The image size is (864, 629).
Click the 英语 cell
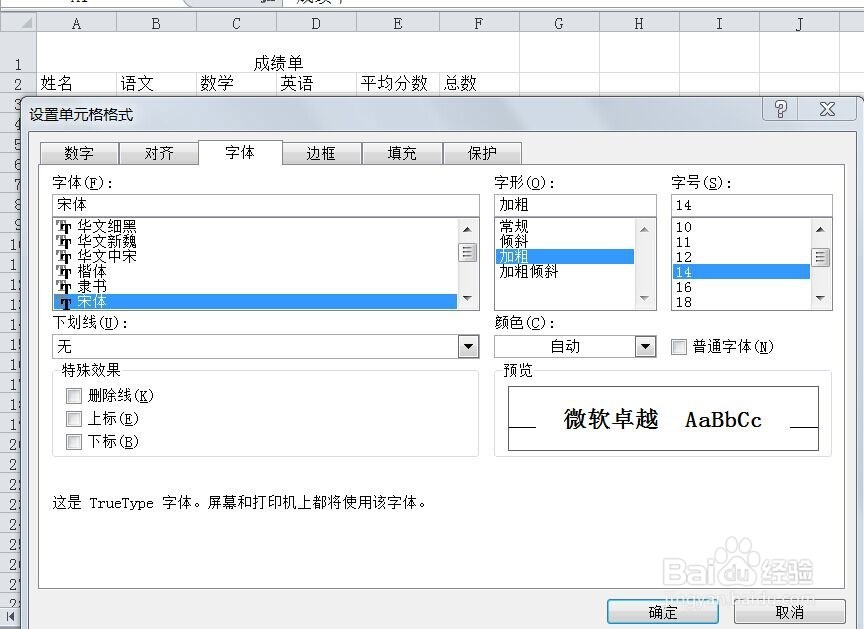tap(316, 83)
